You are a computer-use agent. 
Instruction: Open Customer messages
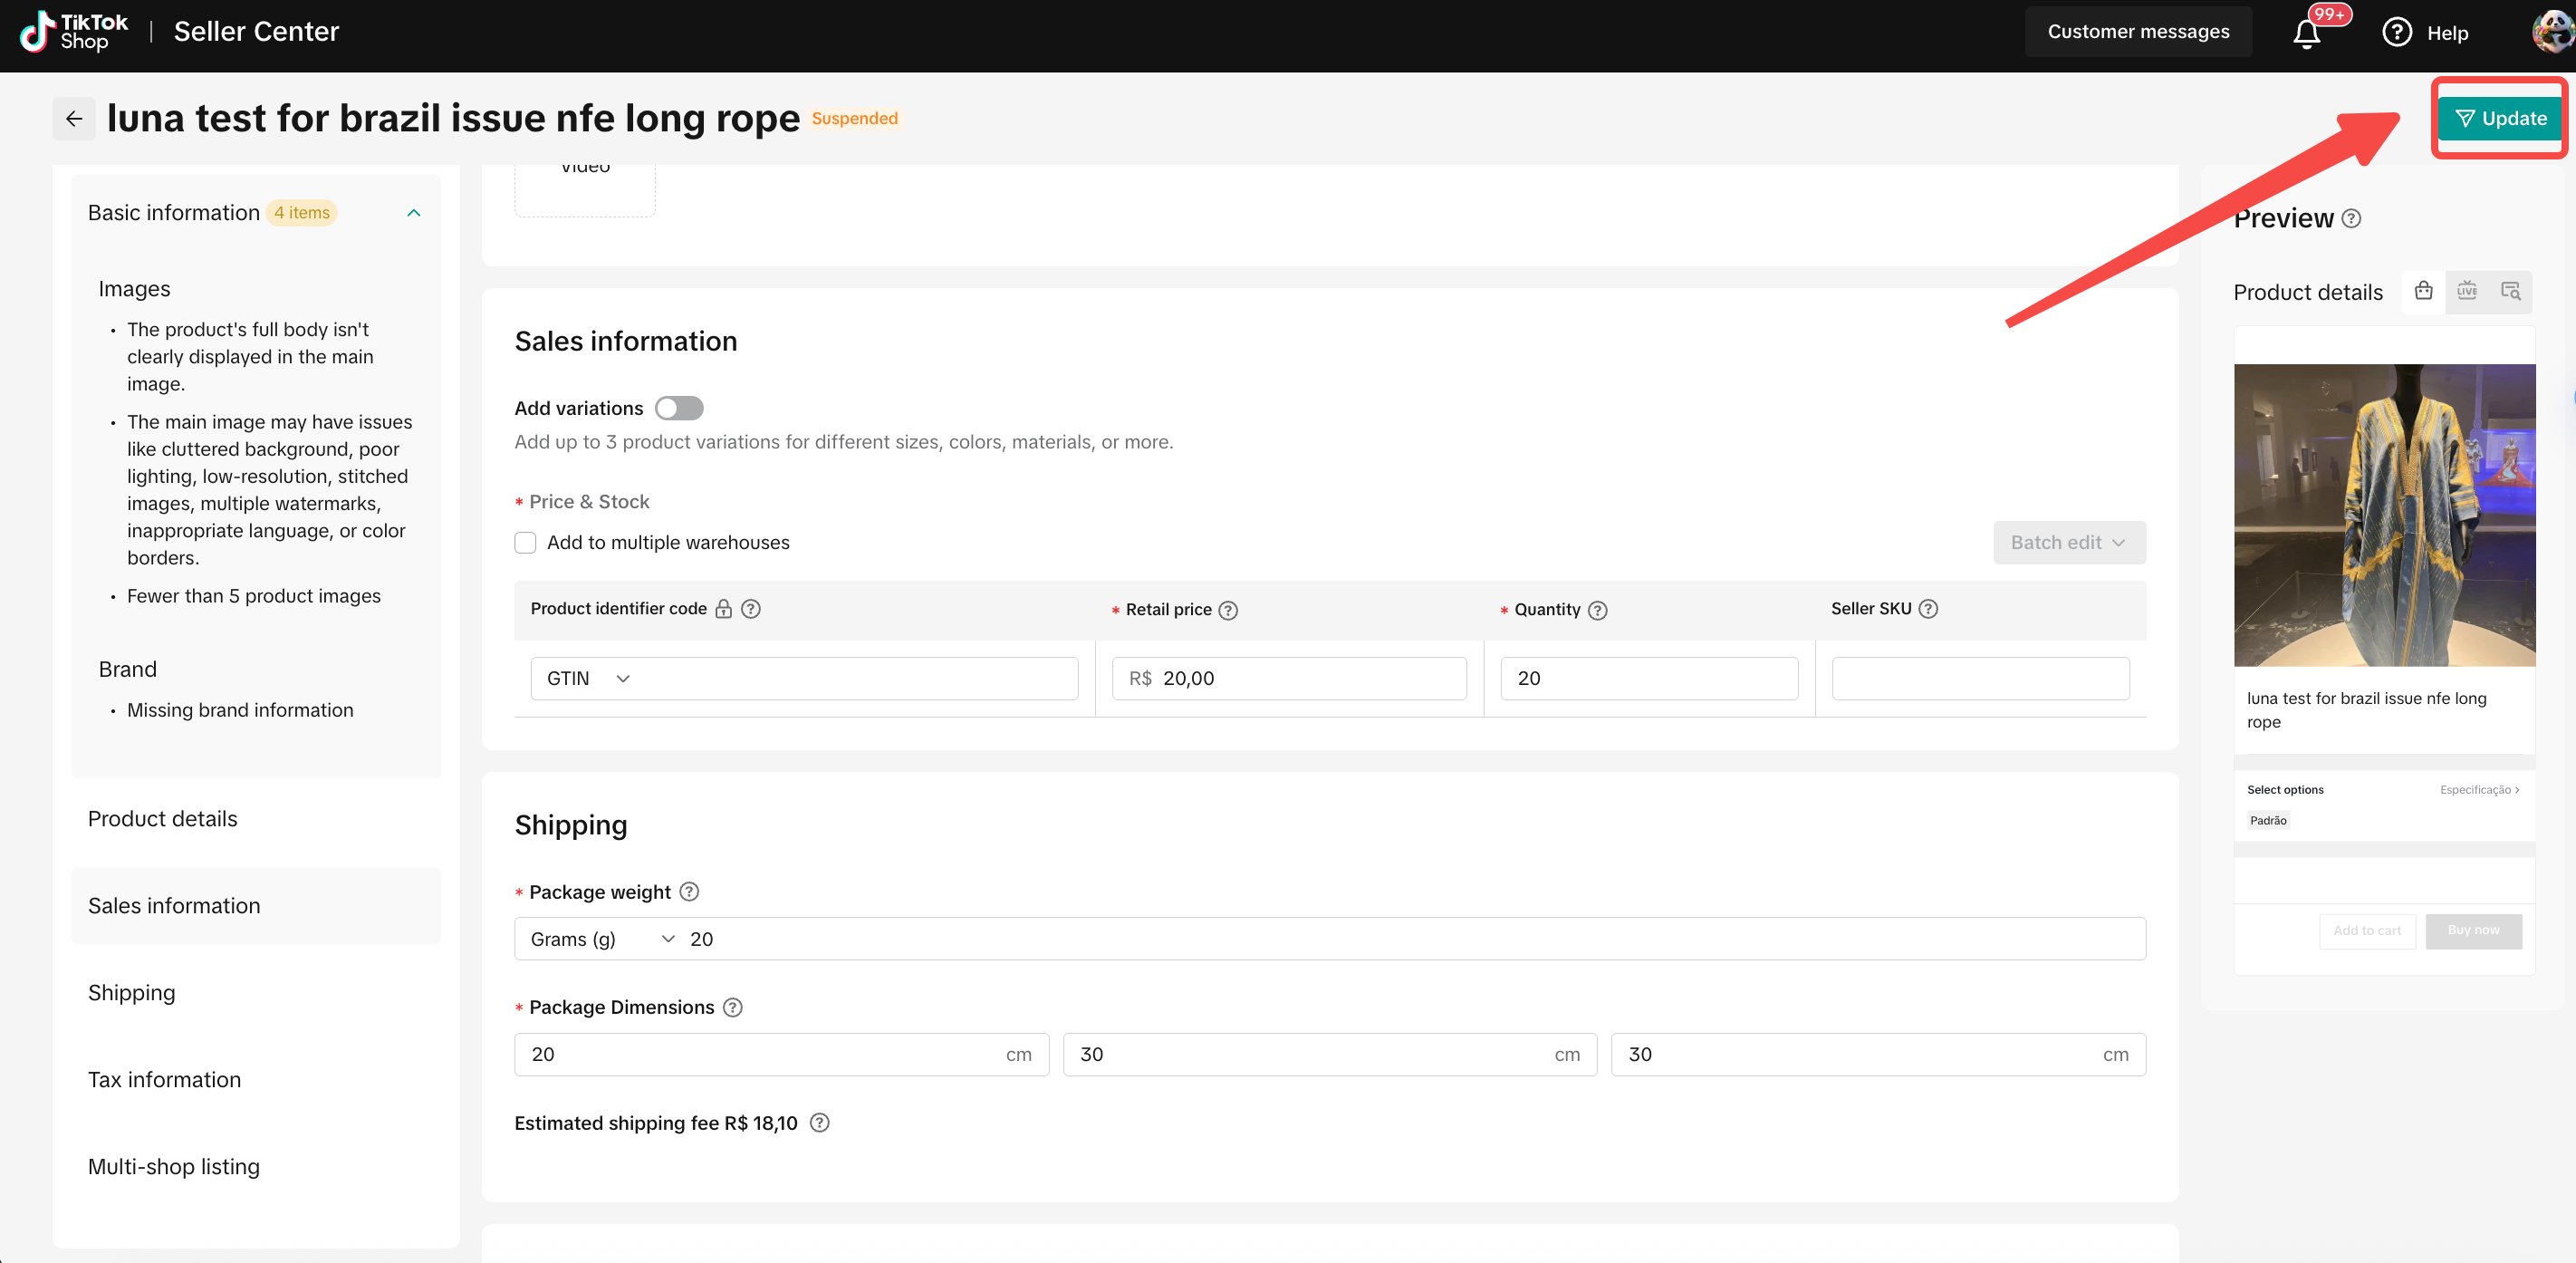coord(2138,32)
